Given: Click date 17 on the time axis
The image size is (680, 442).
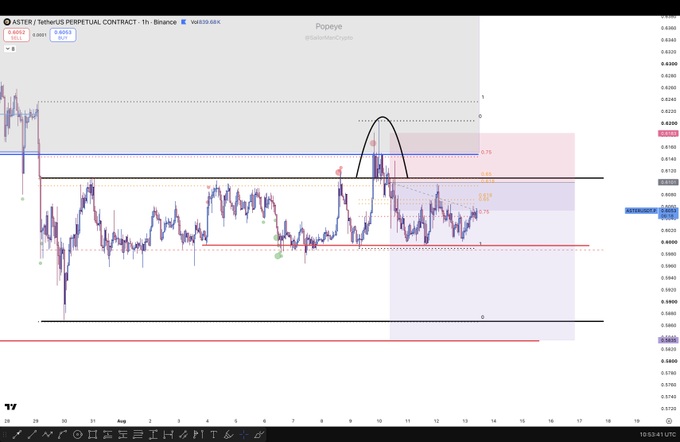Looking at the screenshot, I should tap(579, 421).
